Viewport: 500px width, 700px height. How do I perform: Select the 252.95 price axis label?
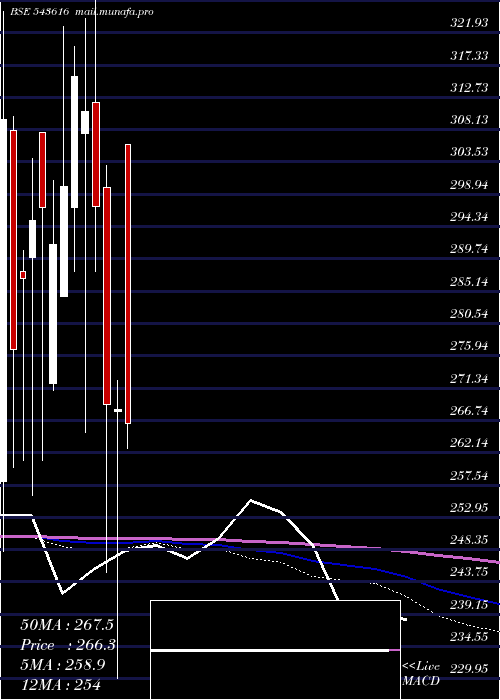pyautogui.click(x=469, y=507)
